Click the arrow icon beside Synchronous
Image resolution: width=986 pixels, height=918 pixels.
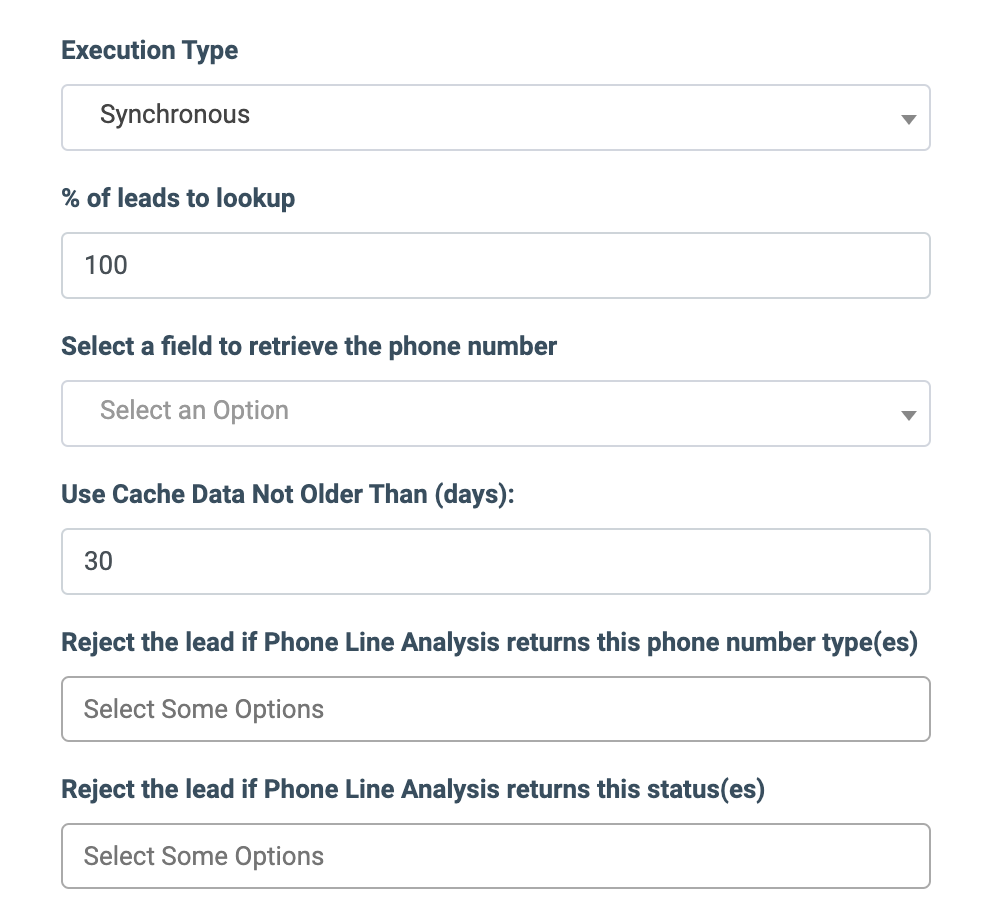908,119
